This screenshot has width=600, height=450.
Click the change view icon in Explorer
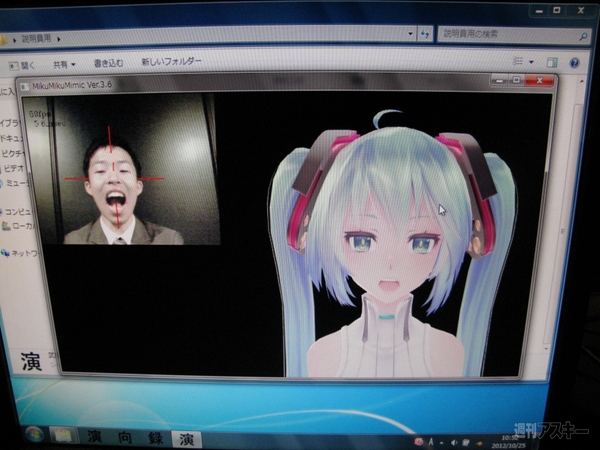(x=518, y=61)
